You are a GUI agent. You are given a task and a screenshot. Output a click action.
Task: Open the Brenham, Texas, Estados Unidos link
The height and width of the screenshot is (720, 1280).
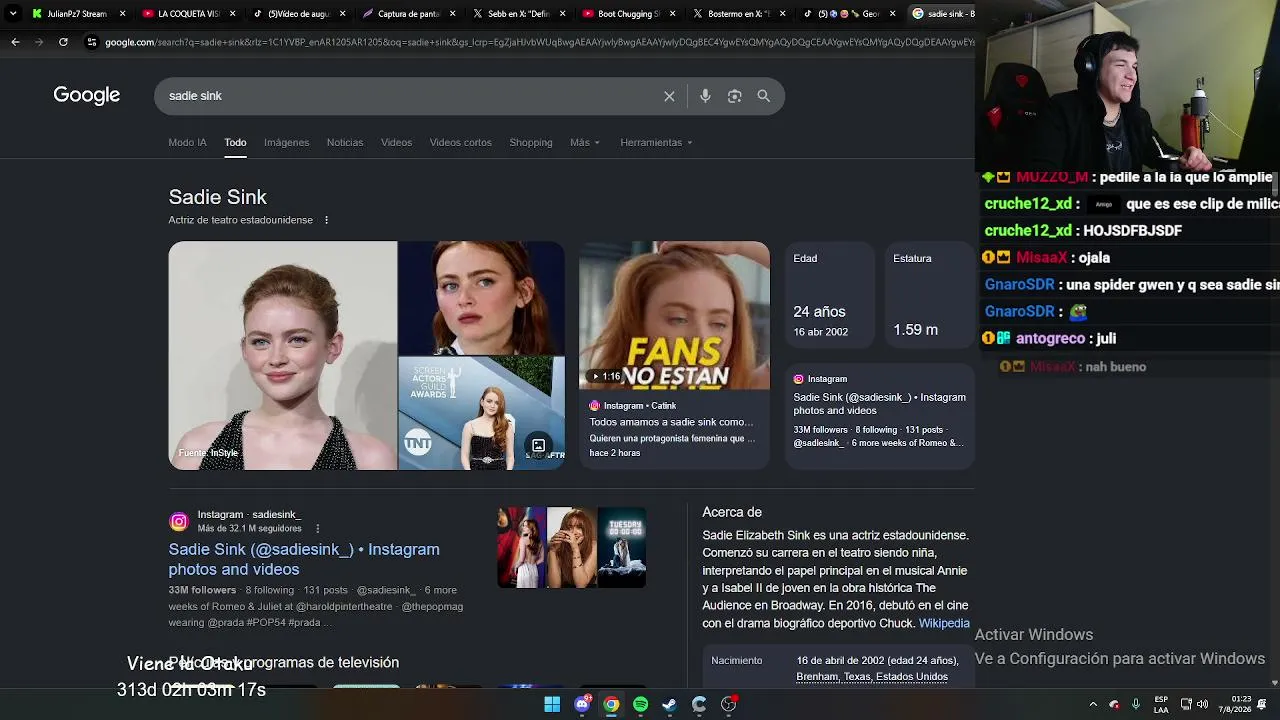(x=872, y=677)
